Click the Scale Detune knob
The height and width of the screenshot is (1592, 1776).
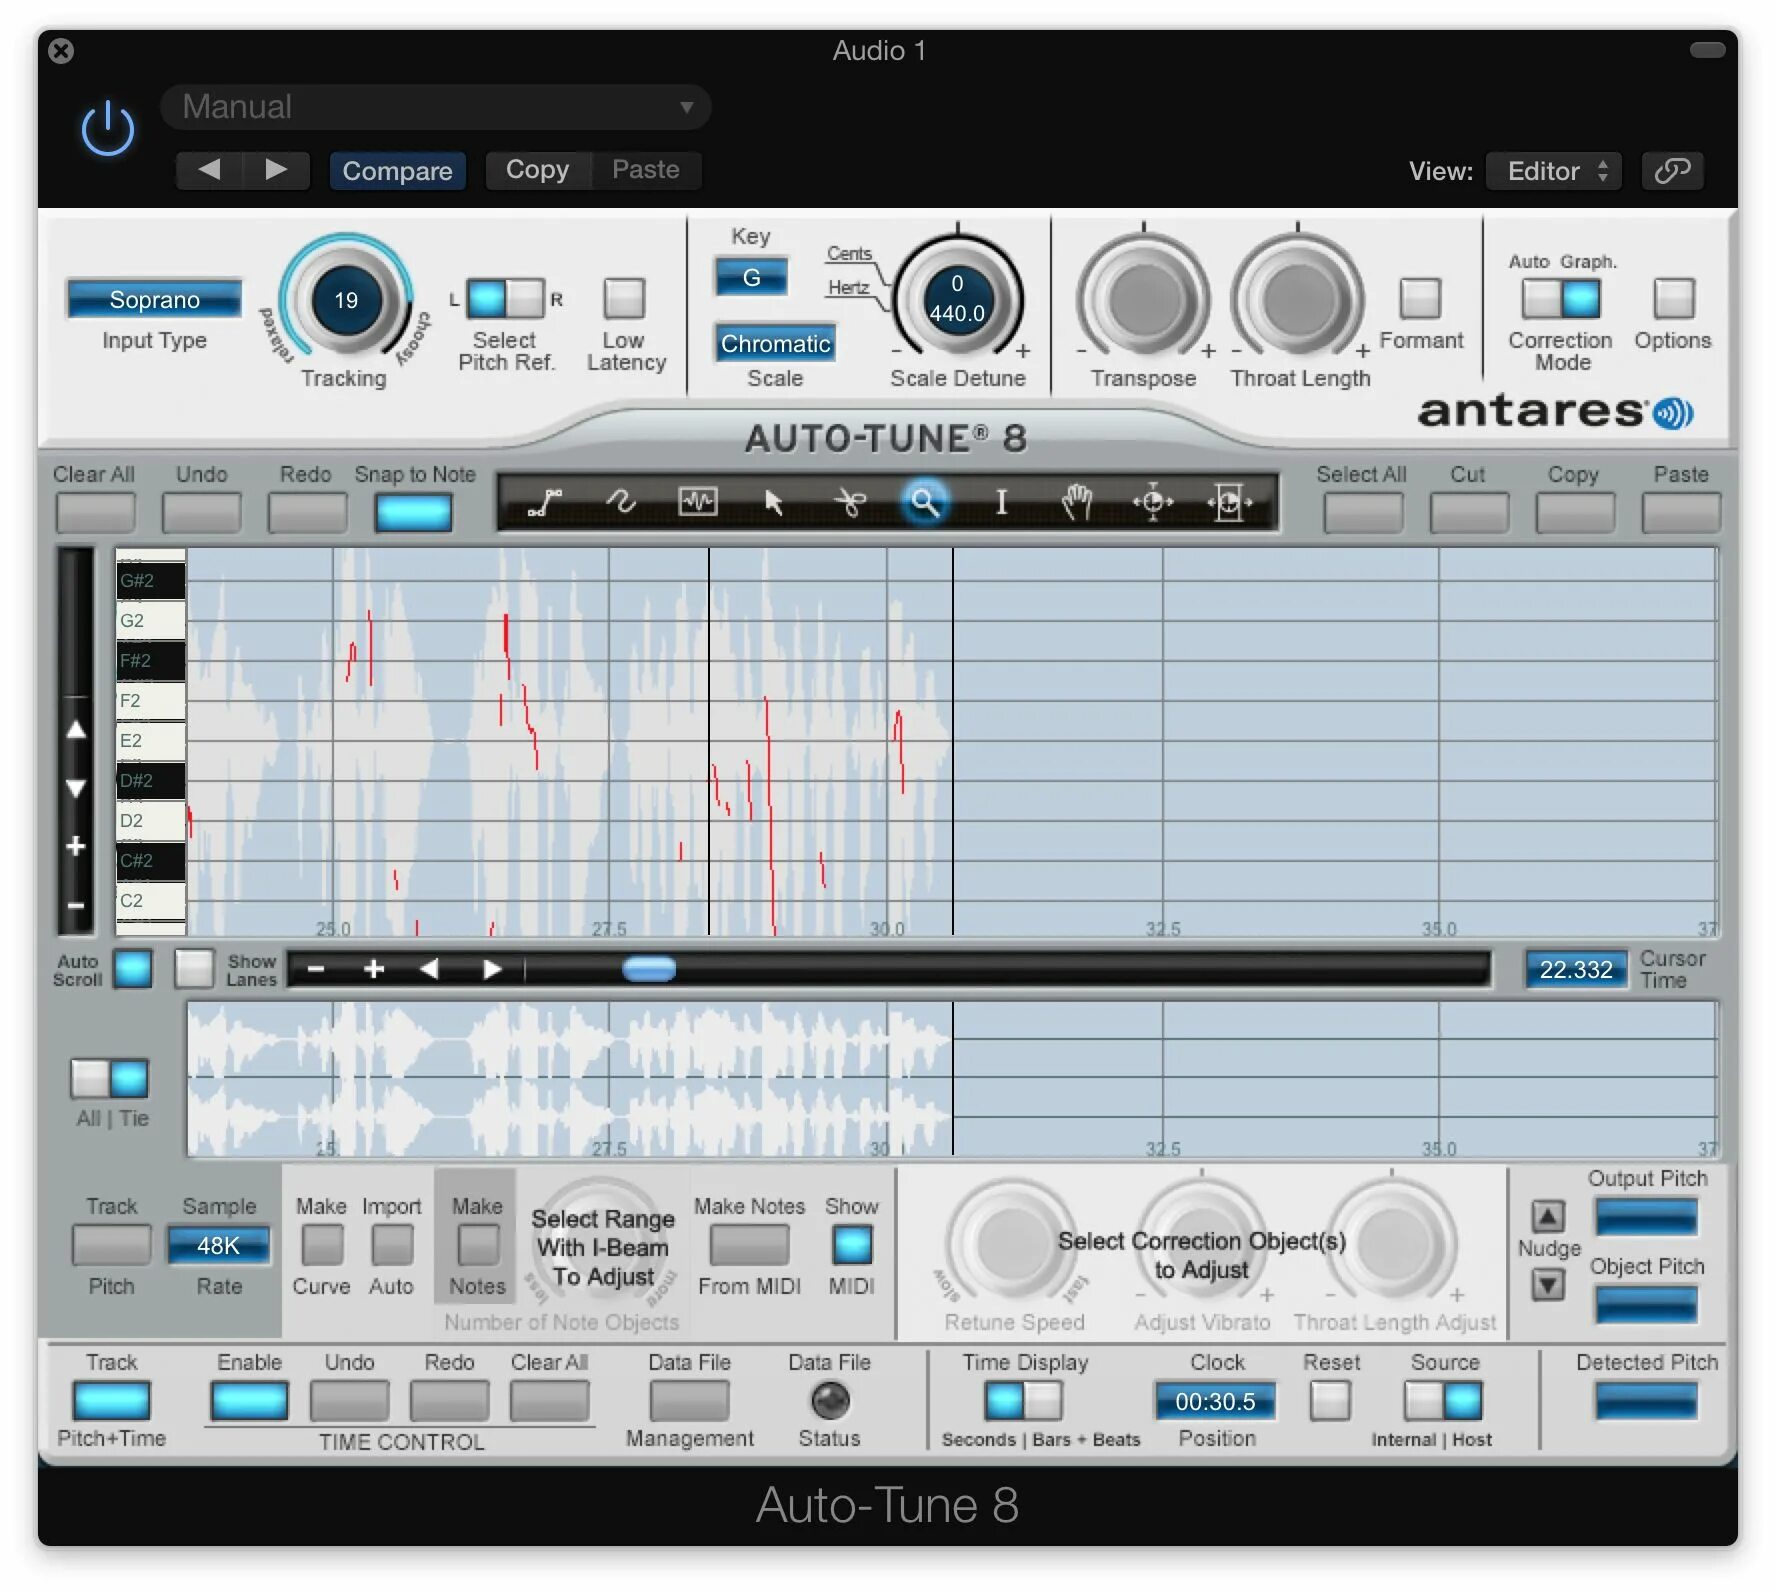click(x=957, y=298)
